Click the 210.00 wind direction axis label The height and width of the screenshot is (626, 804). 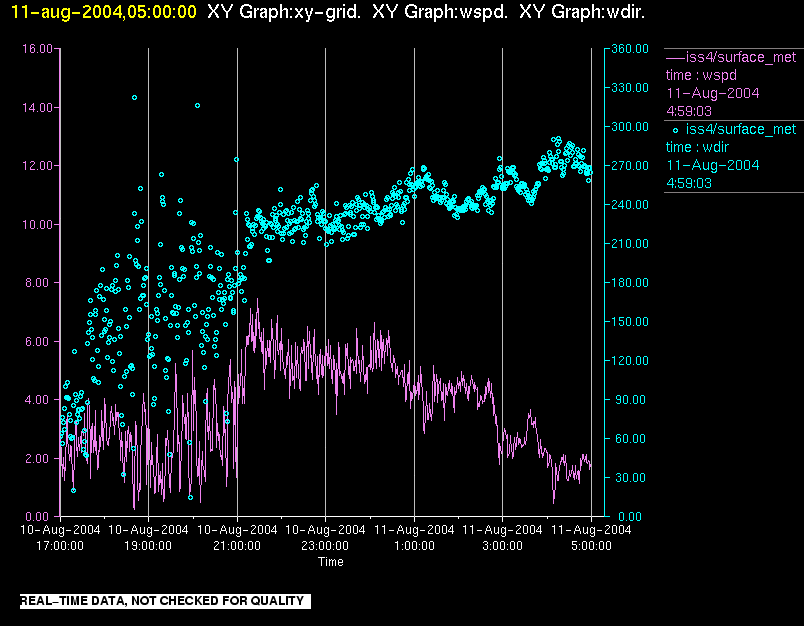click(x=630, y=244)
